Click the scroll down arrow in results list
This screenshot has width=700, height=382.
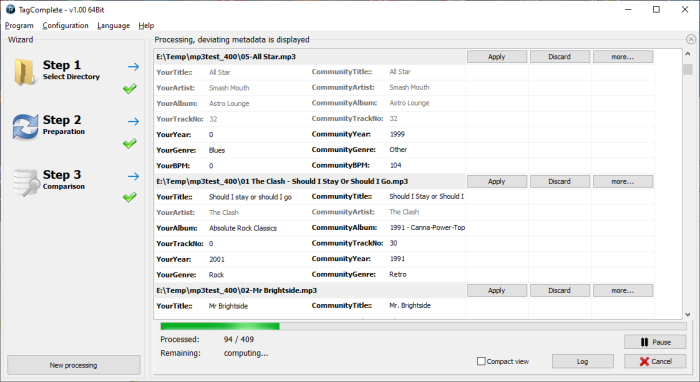coord(688,315)
